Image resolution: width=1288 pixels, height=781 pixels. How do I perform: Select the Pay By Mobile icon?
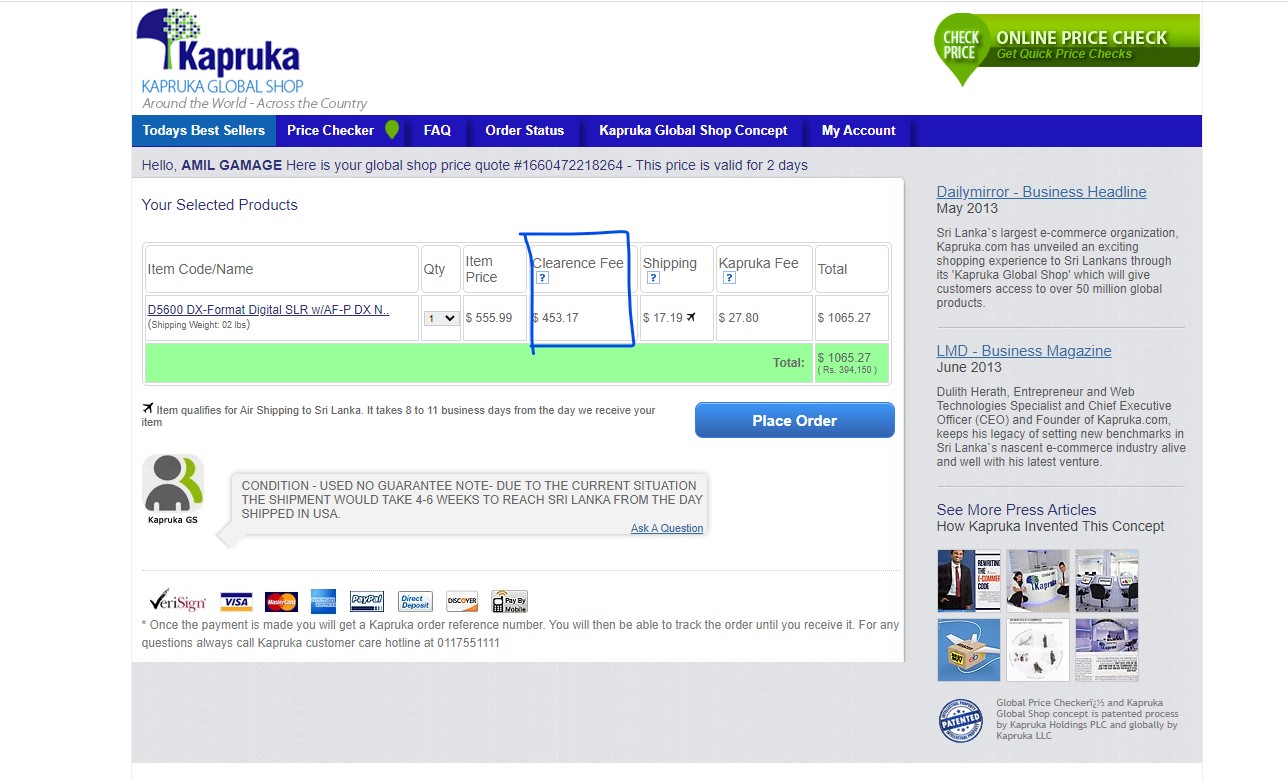[x=510, y=601]
